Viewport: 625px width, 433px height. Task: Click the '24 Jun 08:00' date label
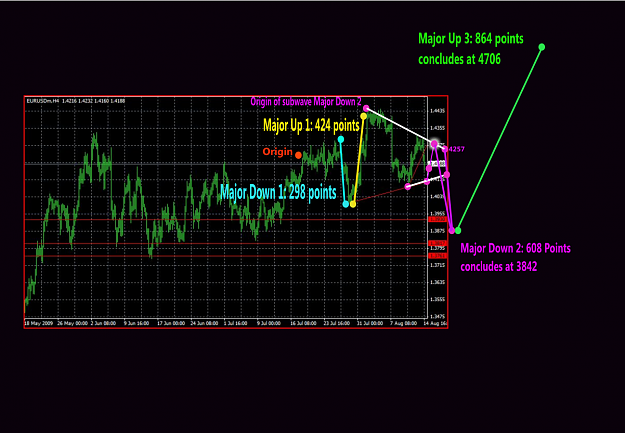point(204,323)
